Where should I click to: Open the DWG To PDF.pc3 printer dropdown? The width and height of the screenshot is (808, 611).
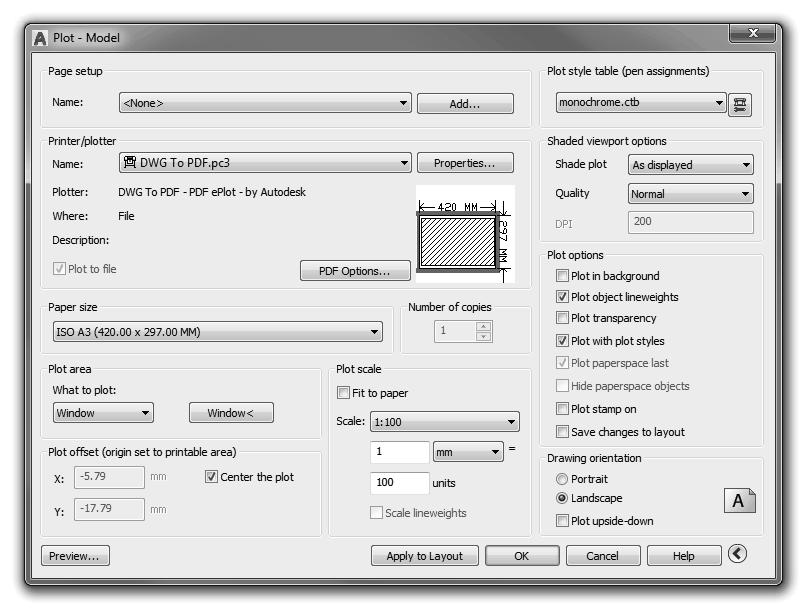265,163
